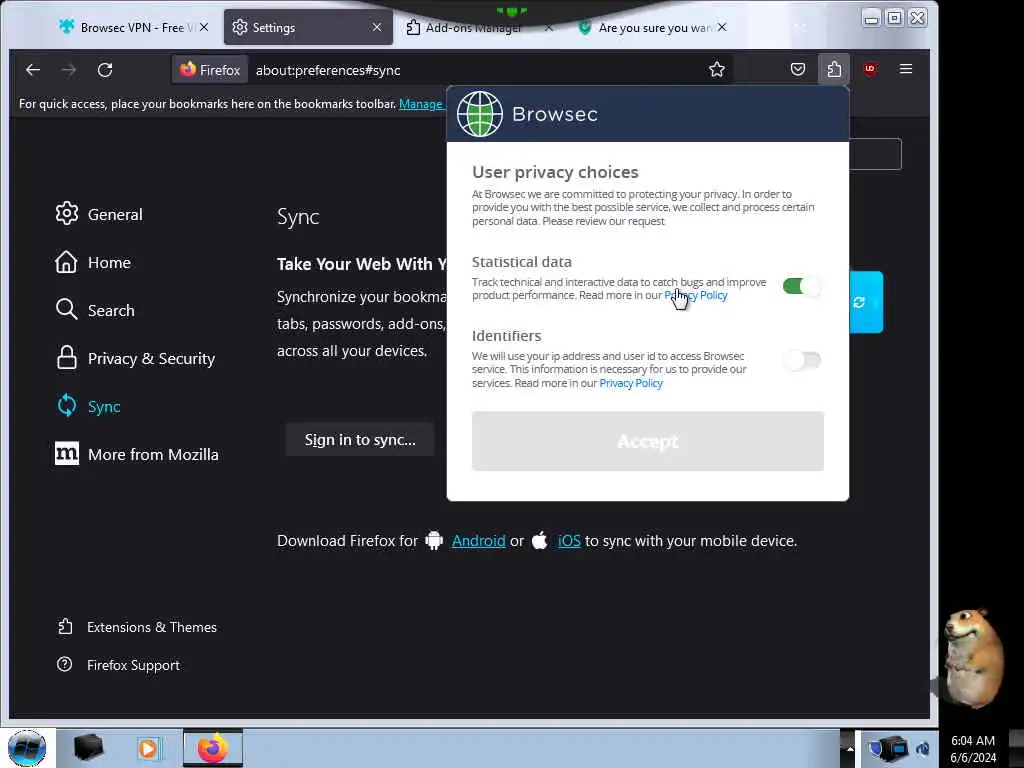Open Privacy Policy link under Identifiers

(x=631, y=383)
